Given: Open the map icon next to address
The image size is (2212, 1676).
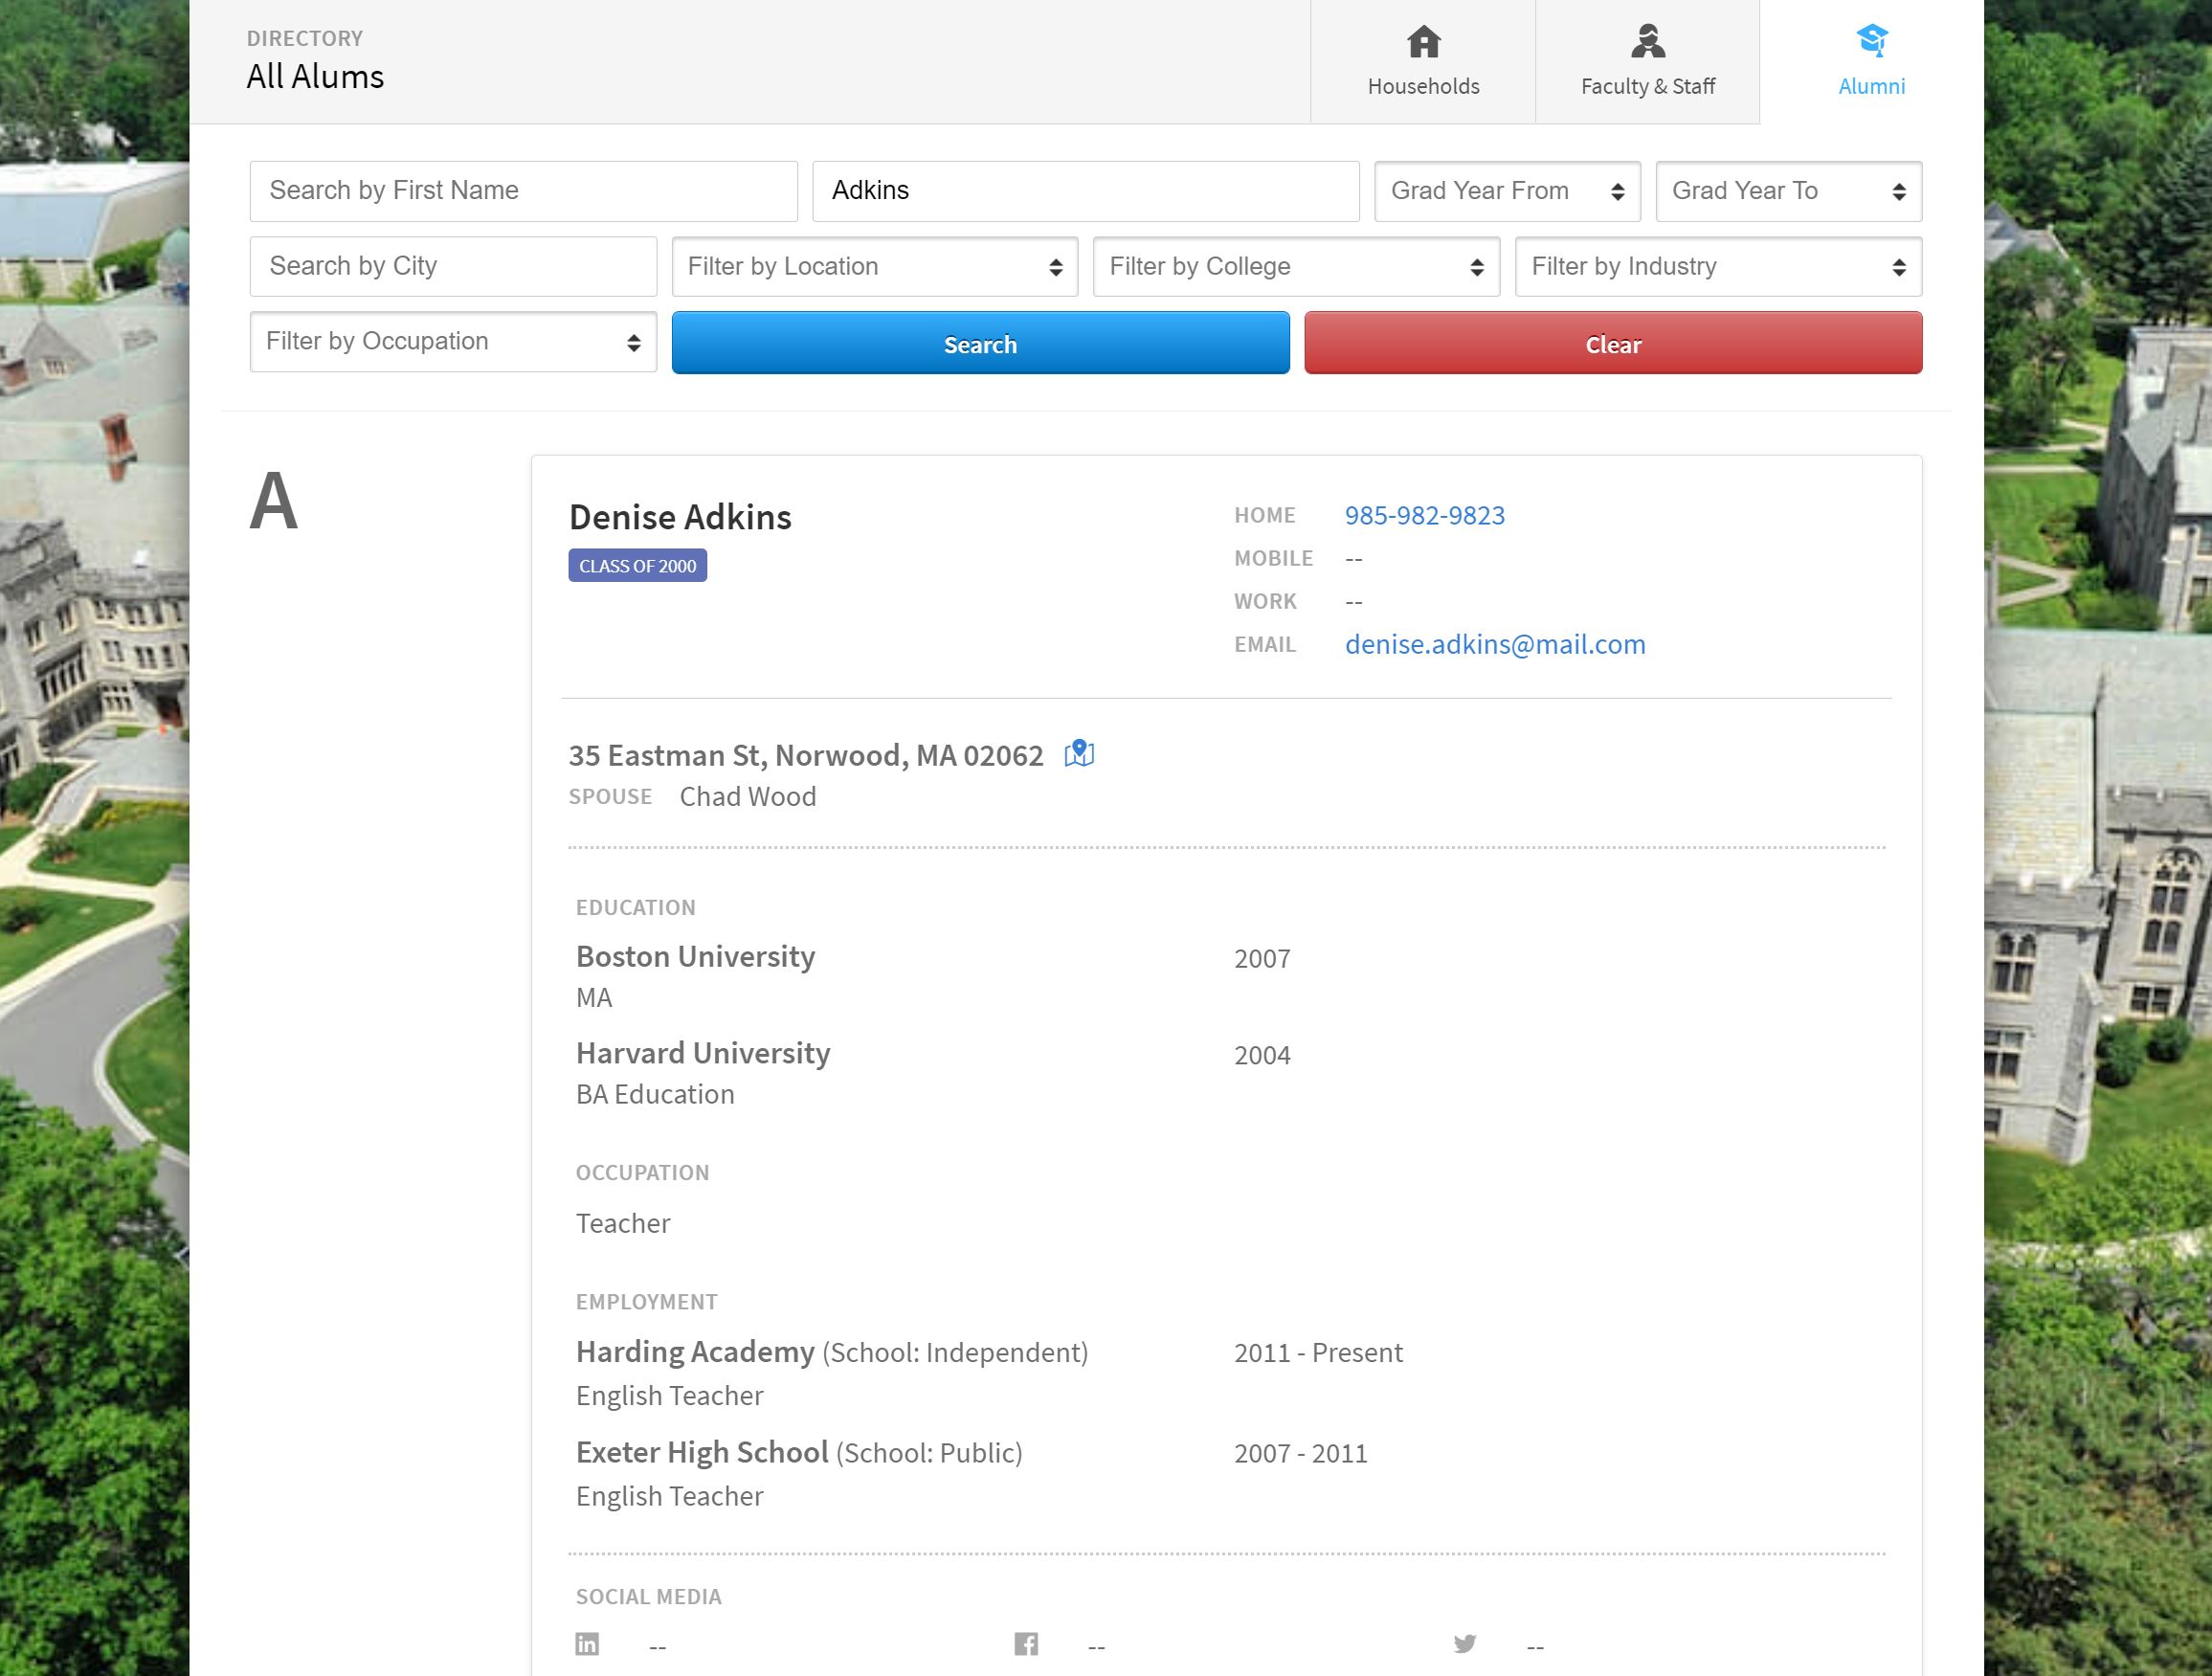Looking at the screenshot, I should point(1079,753).
